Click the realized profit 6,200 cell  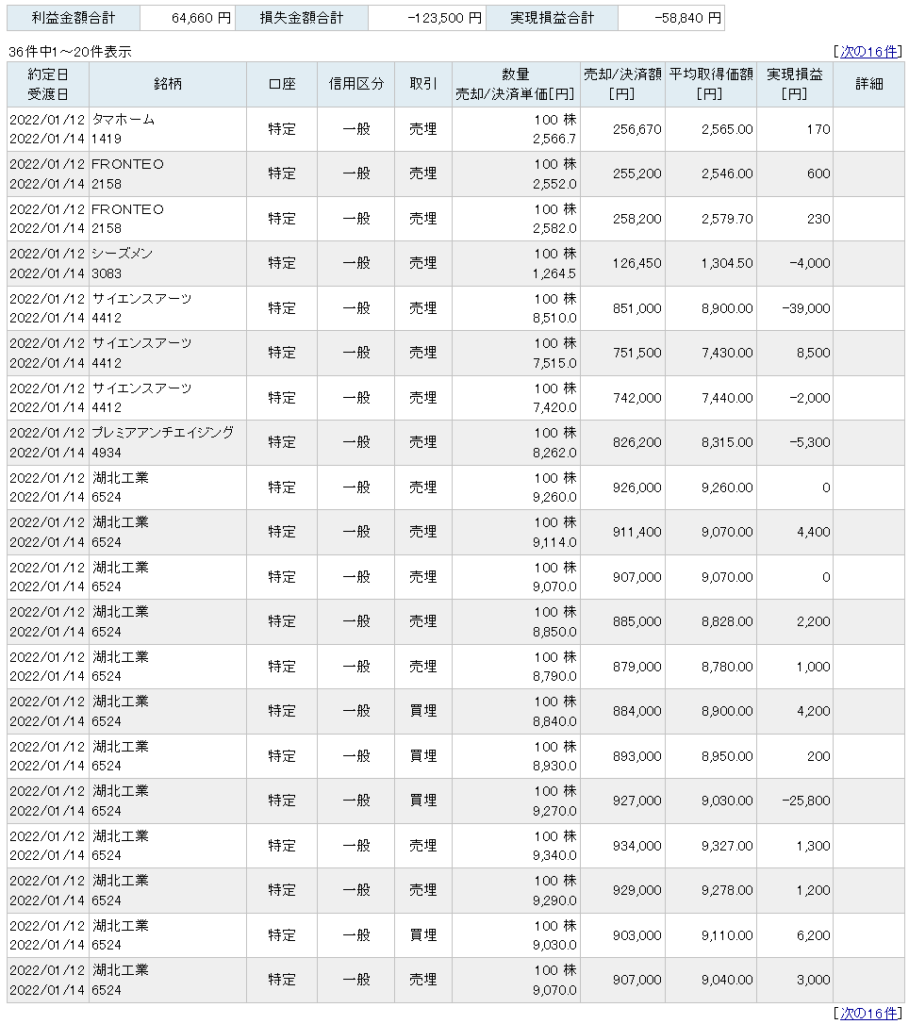coord(795,935)
